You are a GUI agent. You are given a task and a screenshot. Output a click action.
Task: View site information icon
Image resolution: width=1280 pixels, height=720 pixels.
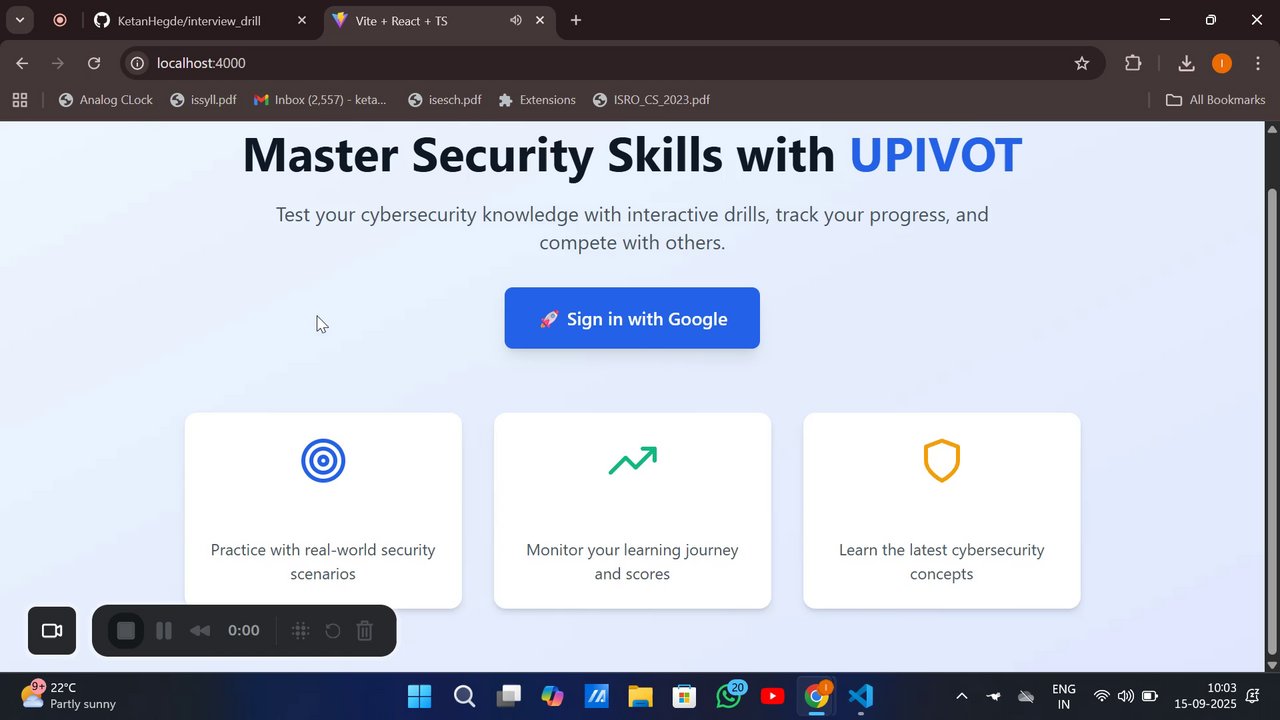tap(138, 63)
